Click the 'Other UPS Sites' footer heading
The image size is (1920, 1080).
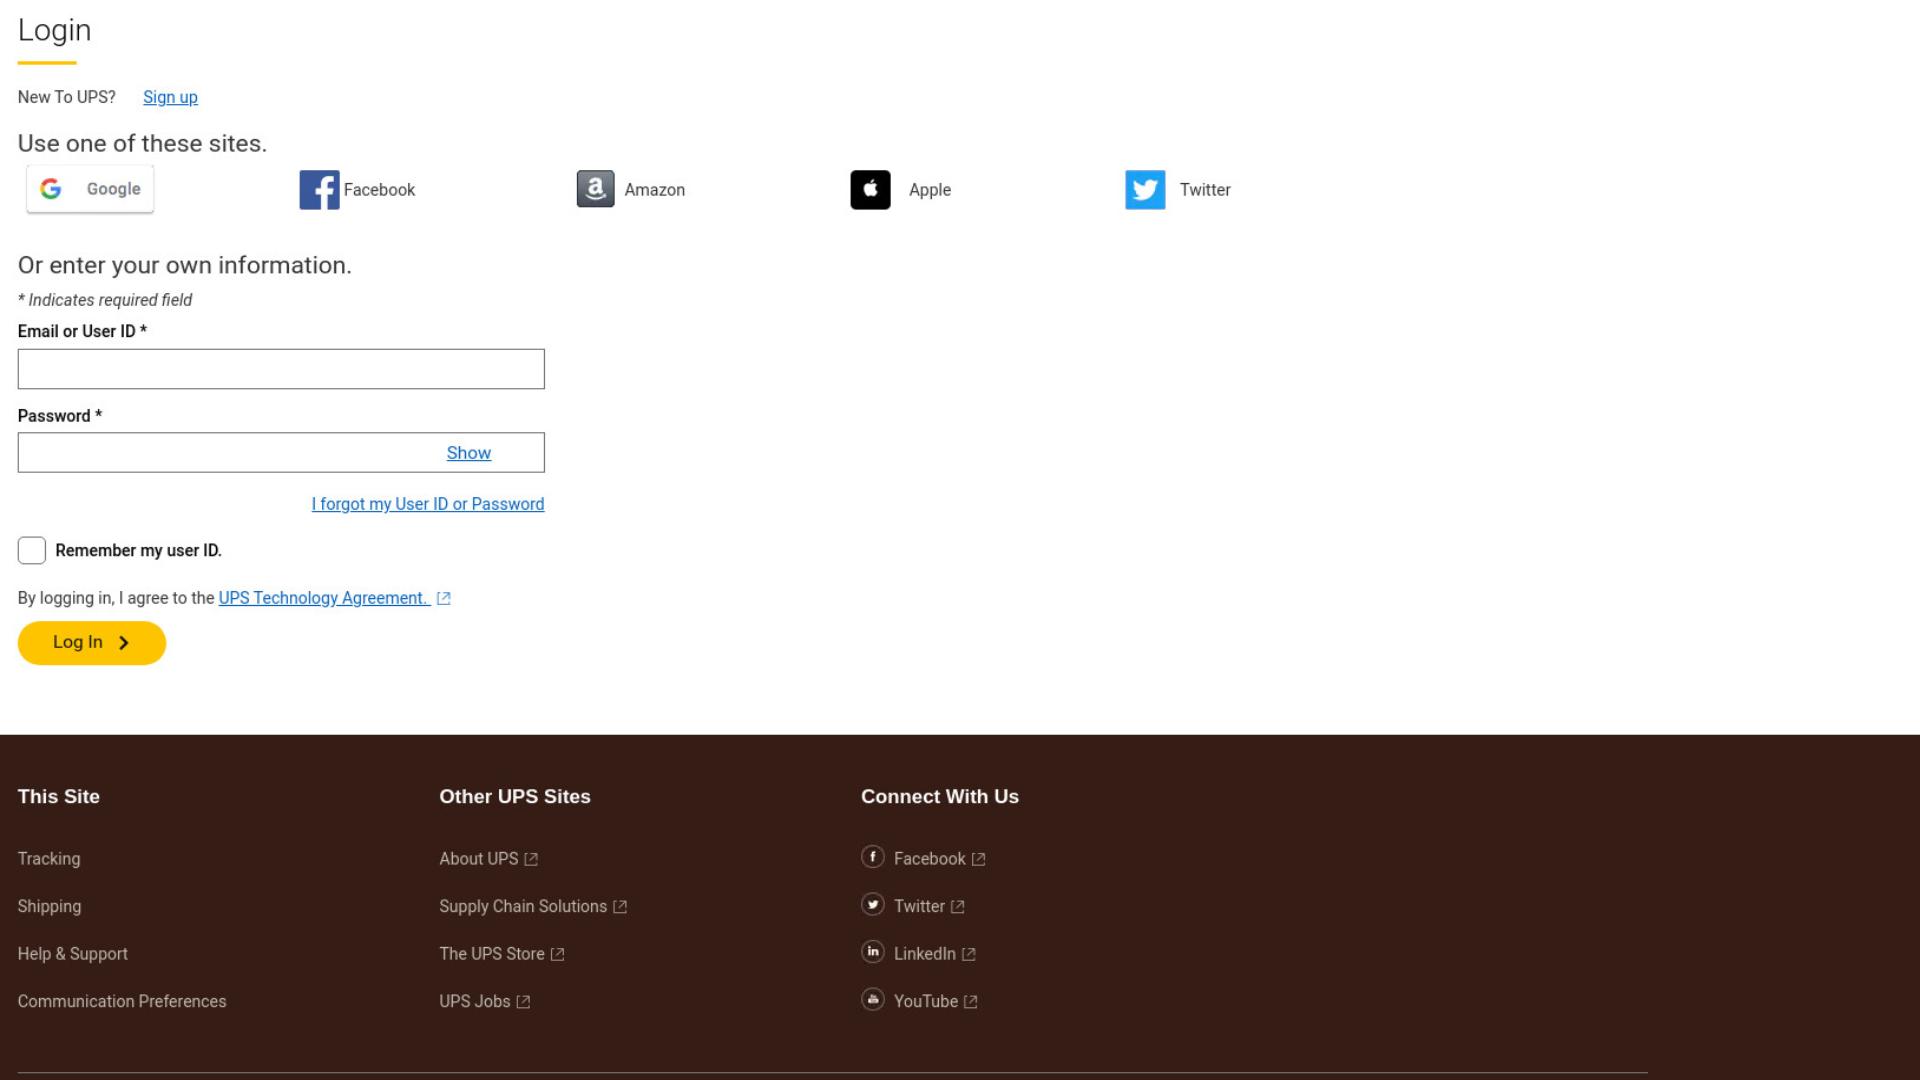click(515, 797)
